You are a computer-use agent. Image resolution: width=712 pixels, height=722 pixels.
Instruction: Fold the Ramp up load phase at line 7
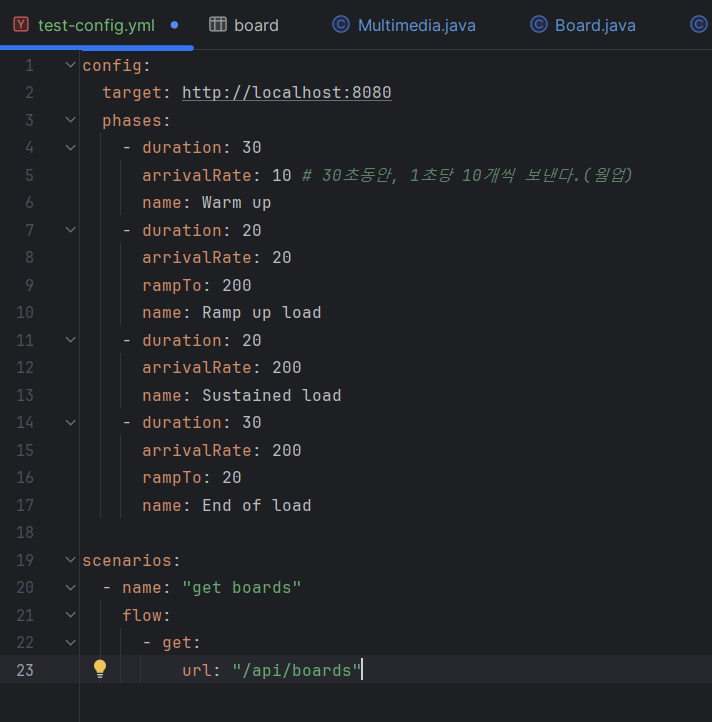[x=70, y=230]
